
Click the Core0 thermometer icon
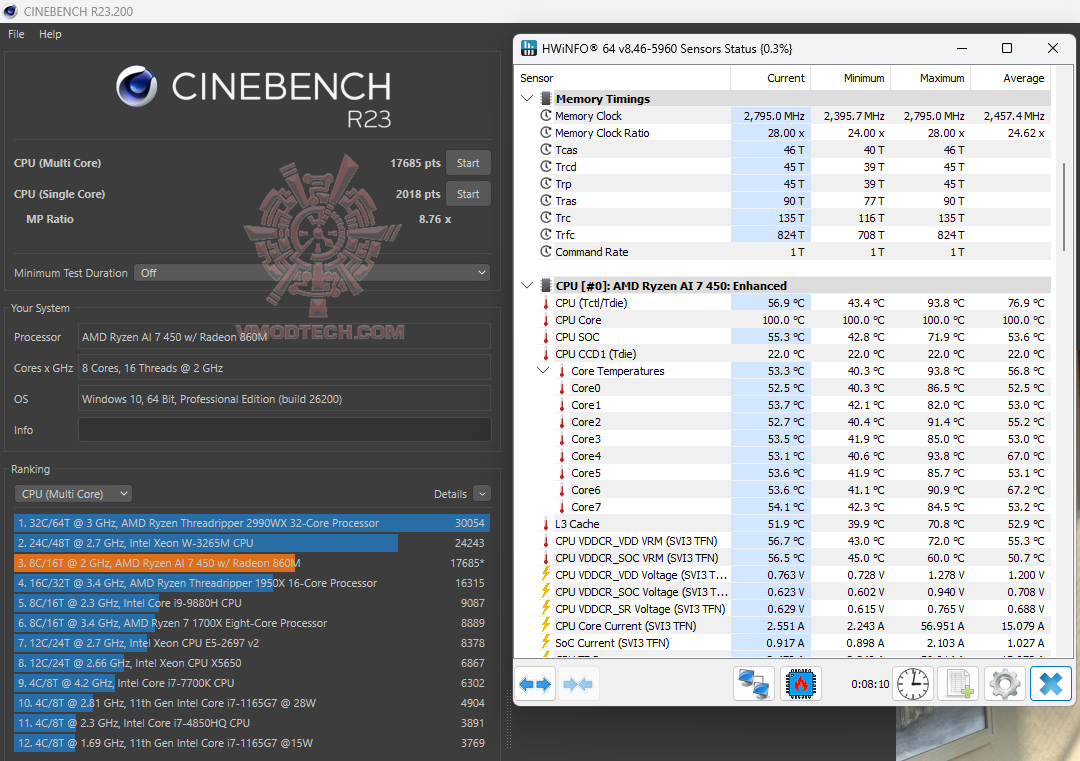561,388
